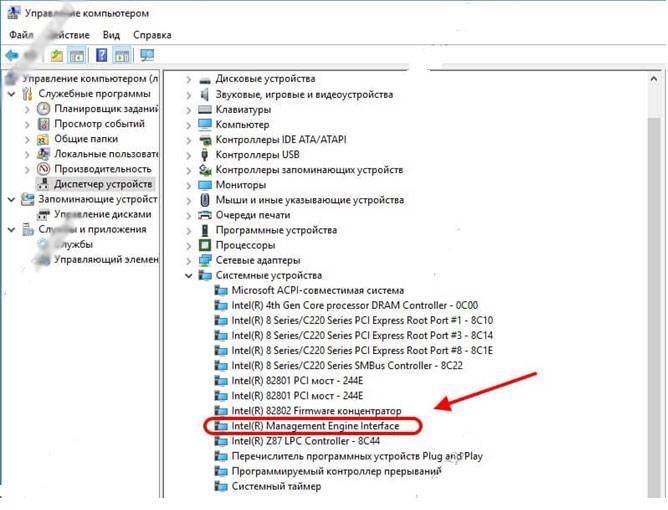The width and height of the screenshot is (668, 510).
Task: Select PCI Express Root Port #3 - 8C14
Action: point(362,336)
